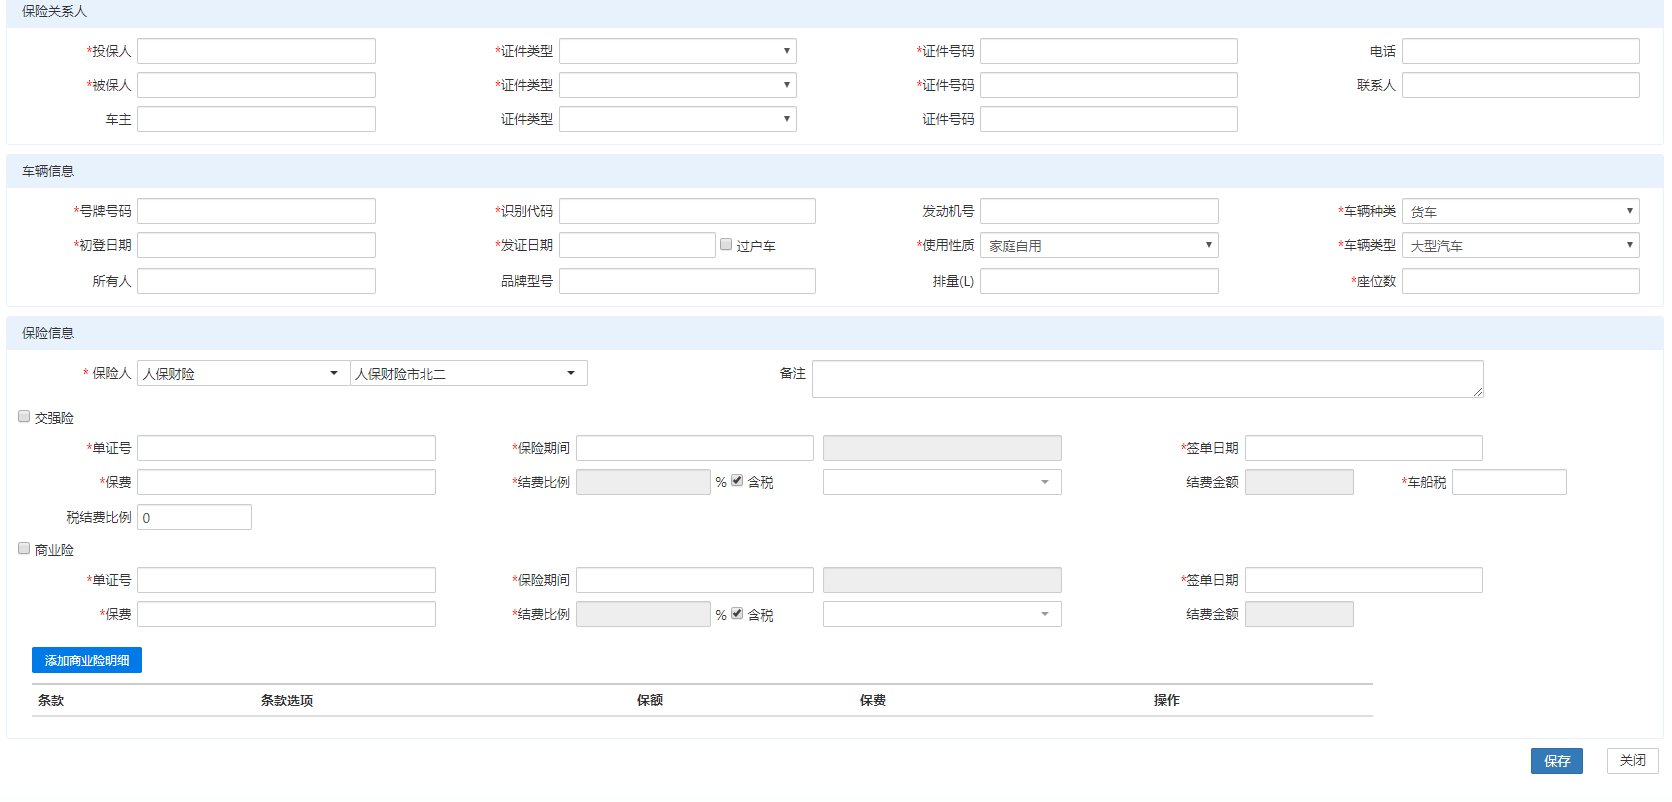Click the 发动机号 input field
1672x802 pixels.
[x=1099, y=211]
